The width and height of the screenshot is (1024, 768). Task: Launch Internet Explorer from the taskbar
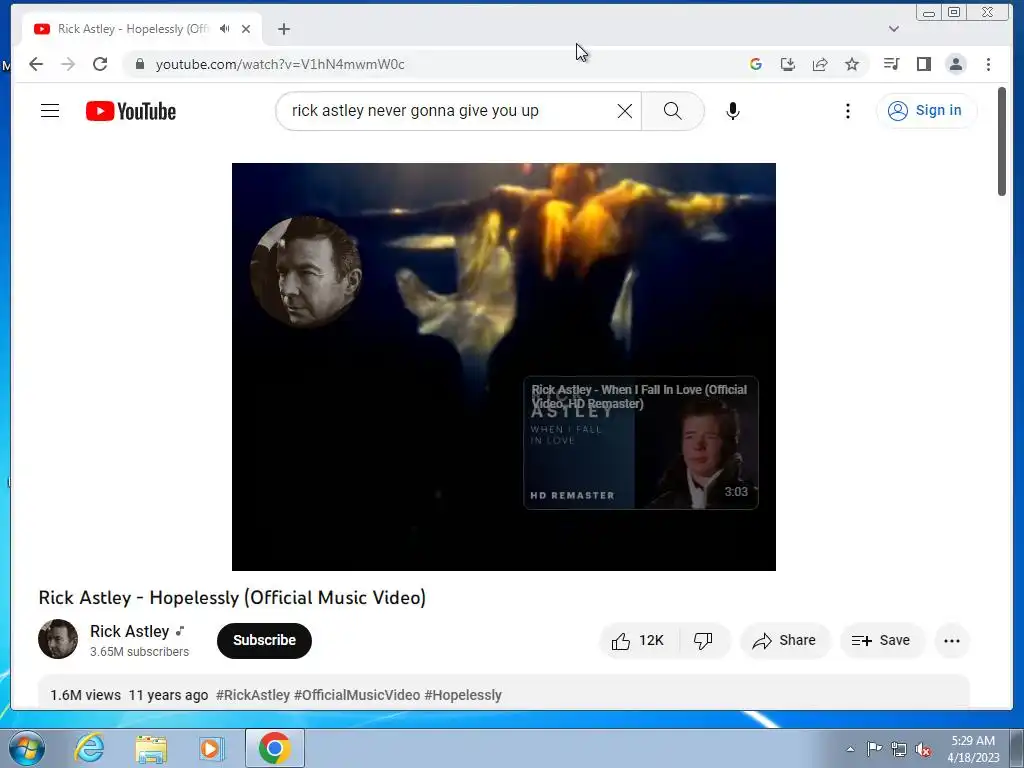coord(89,748)
